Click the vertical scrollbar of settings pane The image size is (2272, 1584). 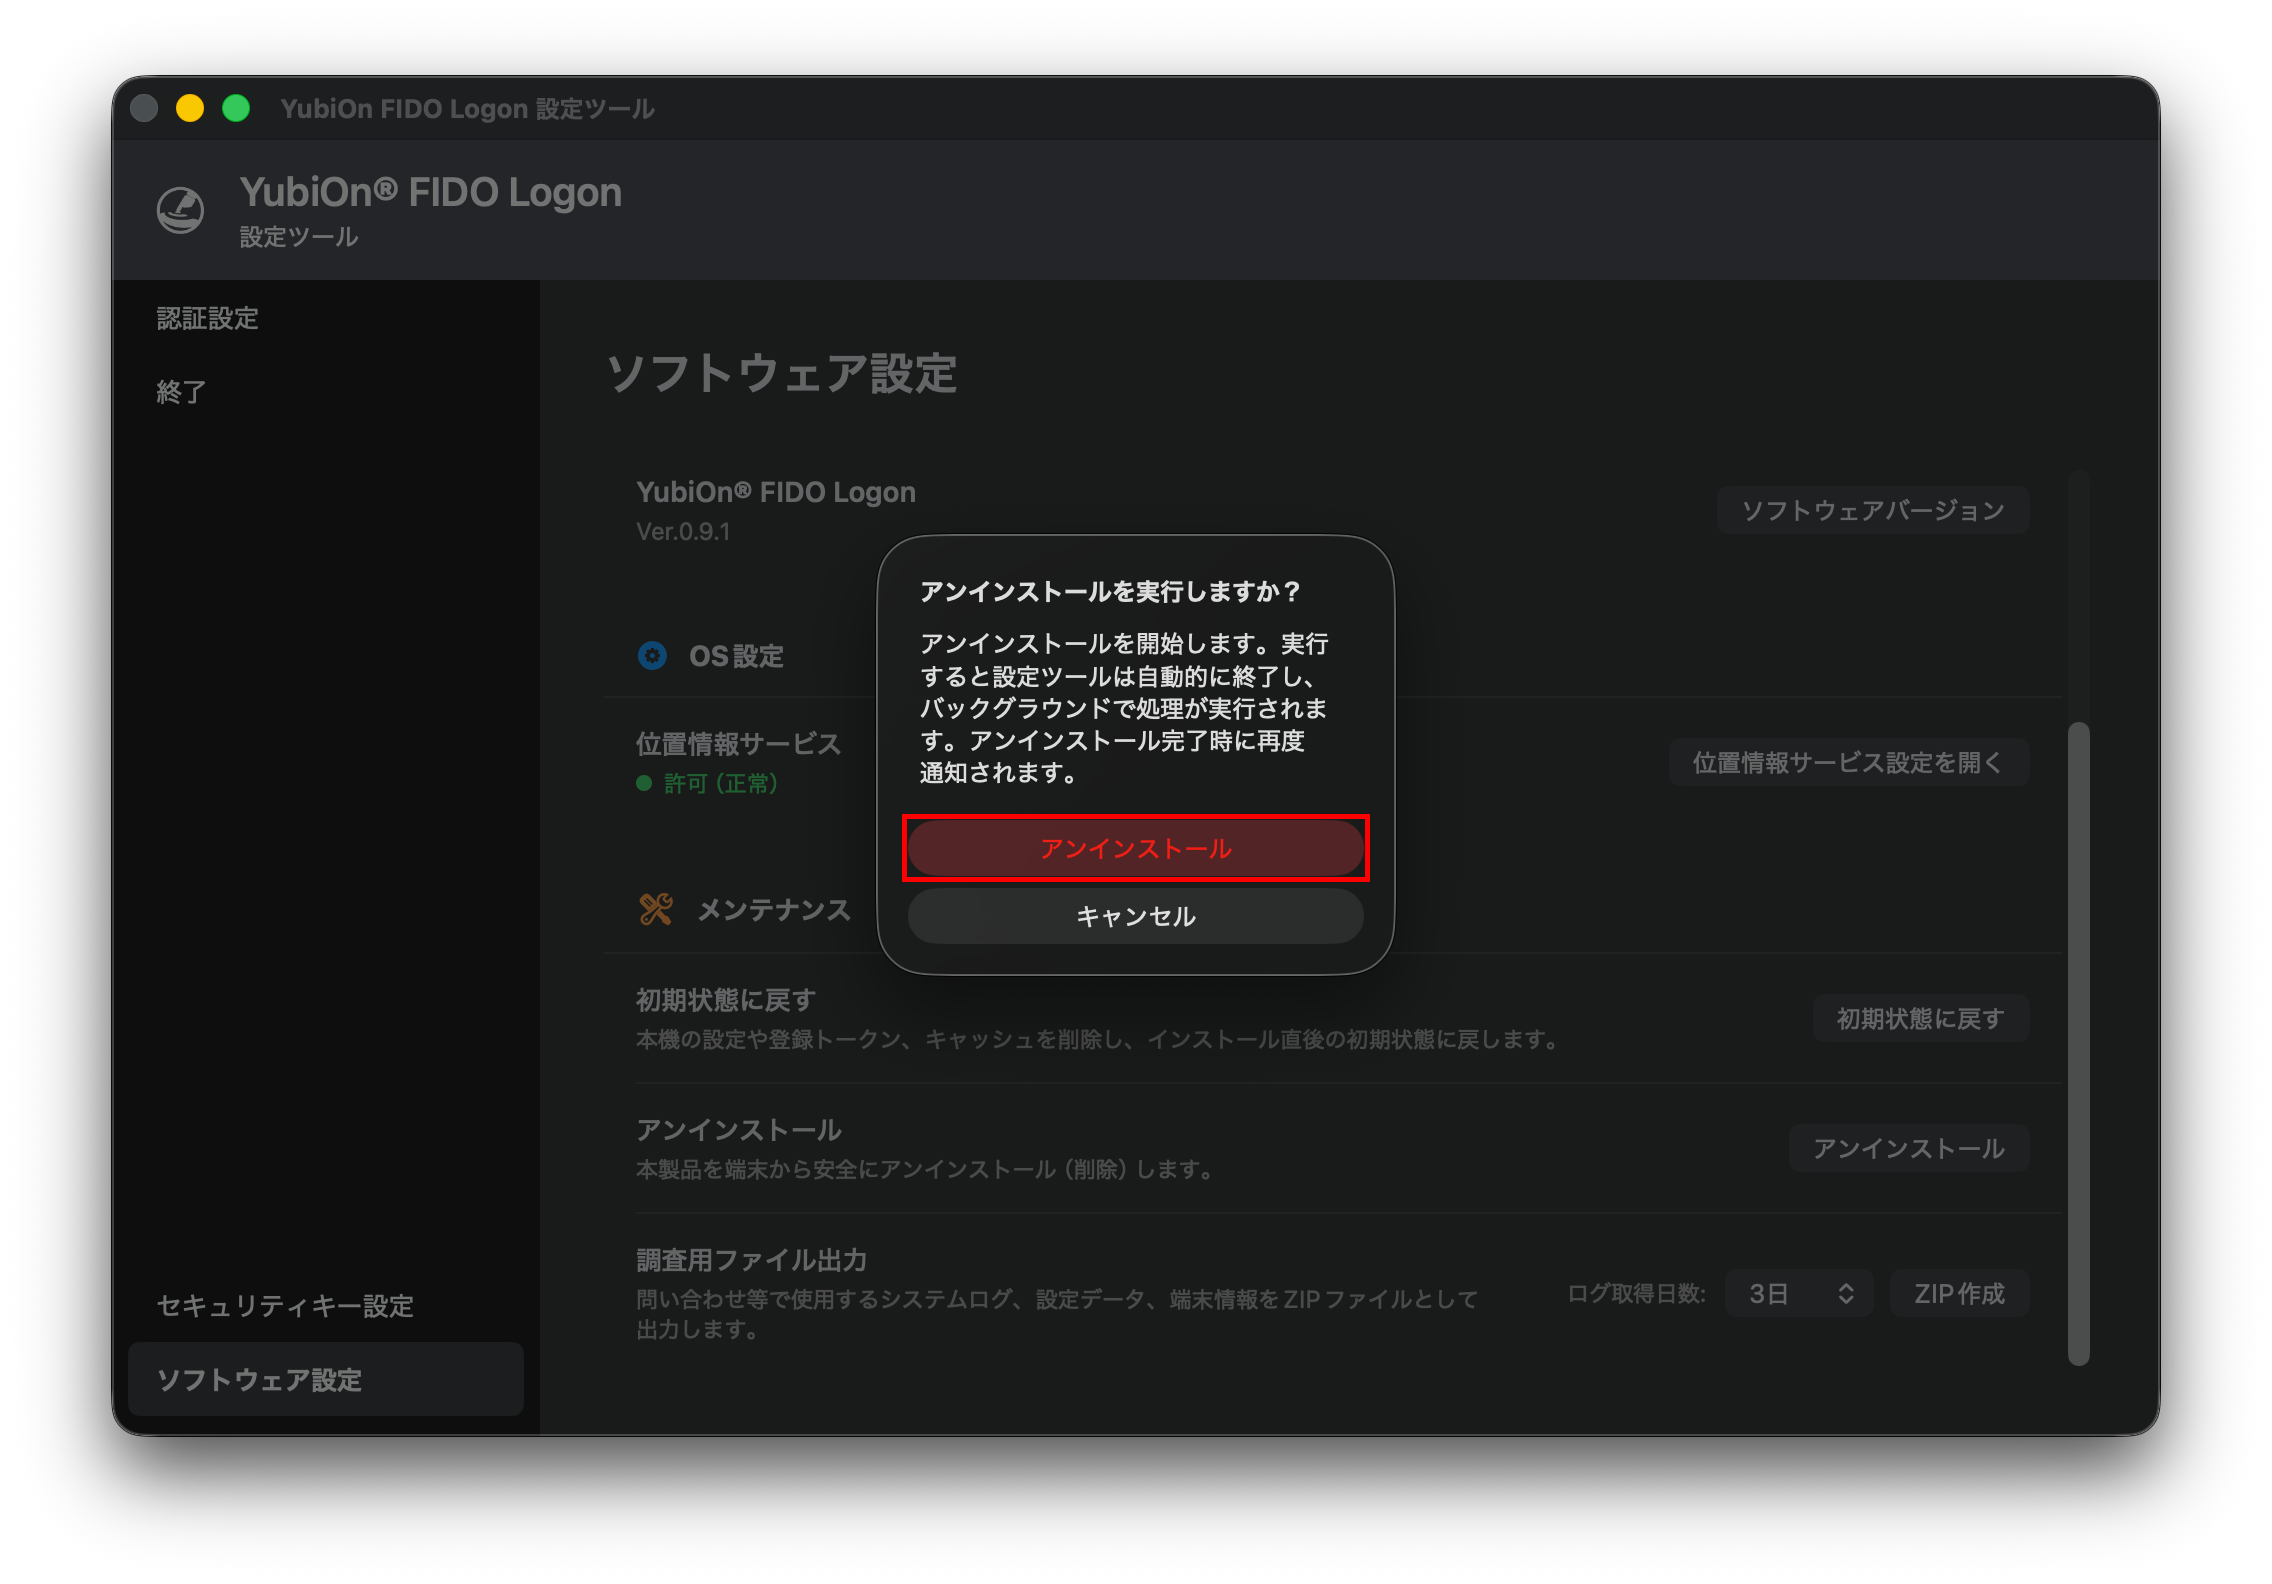click(x=2079, y=1043)
